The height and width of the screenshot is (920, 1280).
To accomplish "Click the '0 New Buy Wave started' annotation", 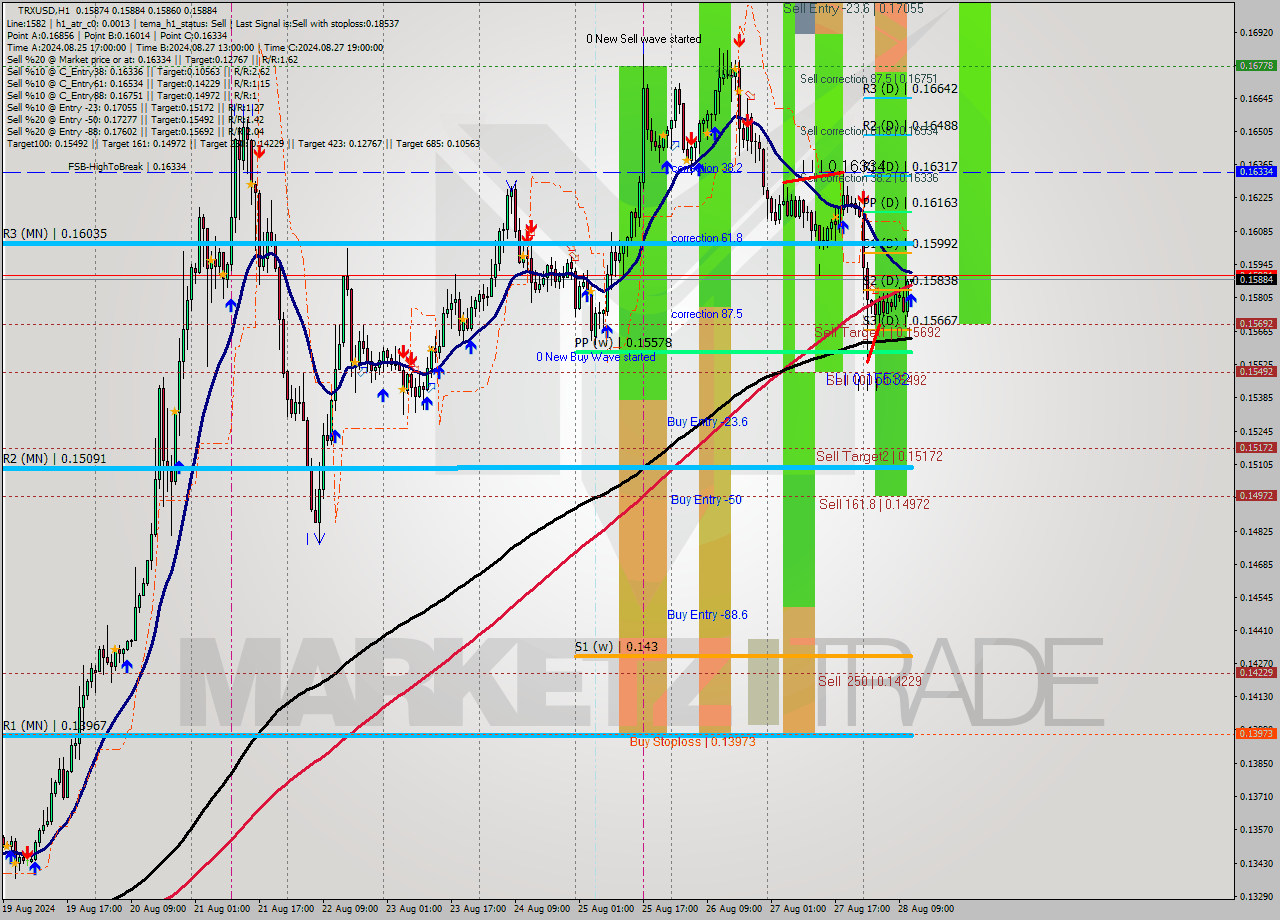I will 596,357.
